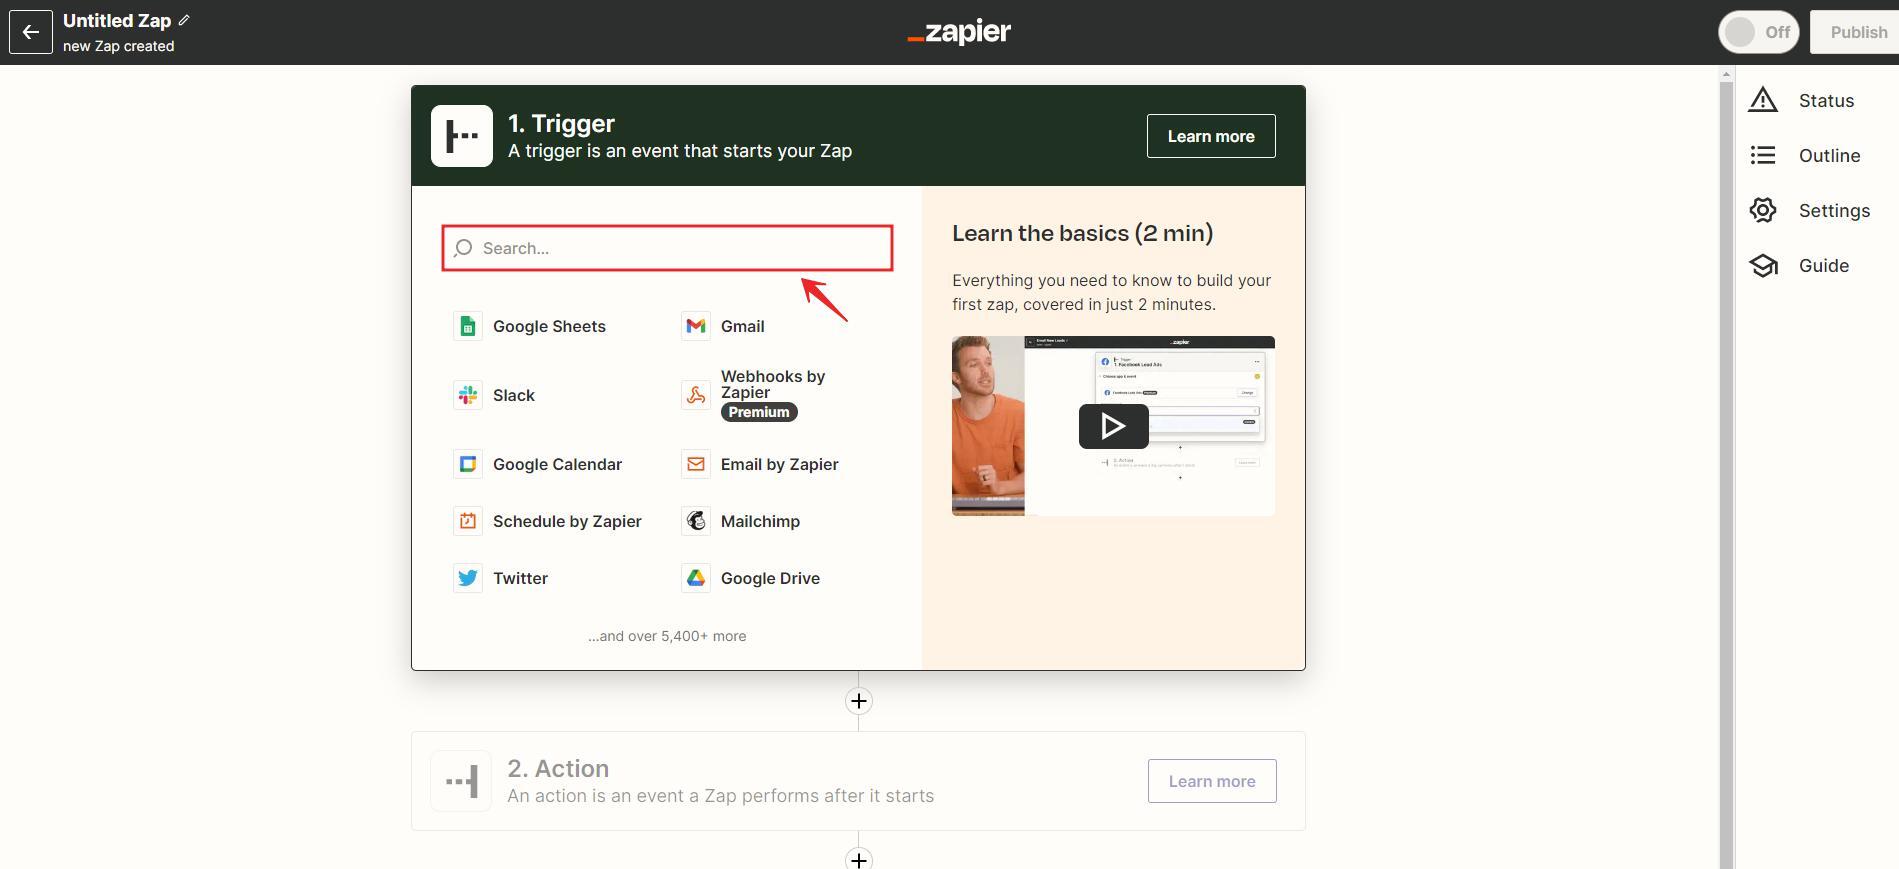Click scrollbar up arrow
The height and width of the screenshot is (869, 1899).
1726,74
